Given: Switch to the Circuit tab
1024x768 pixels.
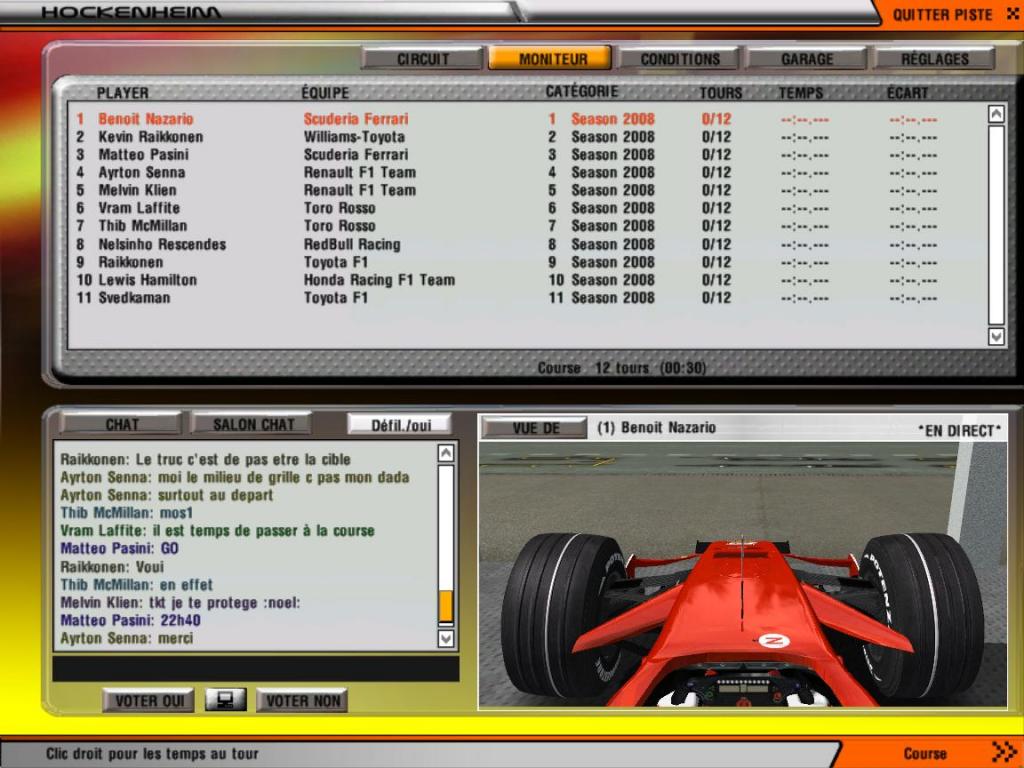Looking at the screenshot, I should click(x=423, y=59).
